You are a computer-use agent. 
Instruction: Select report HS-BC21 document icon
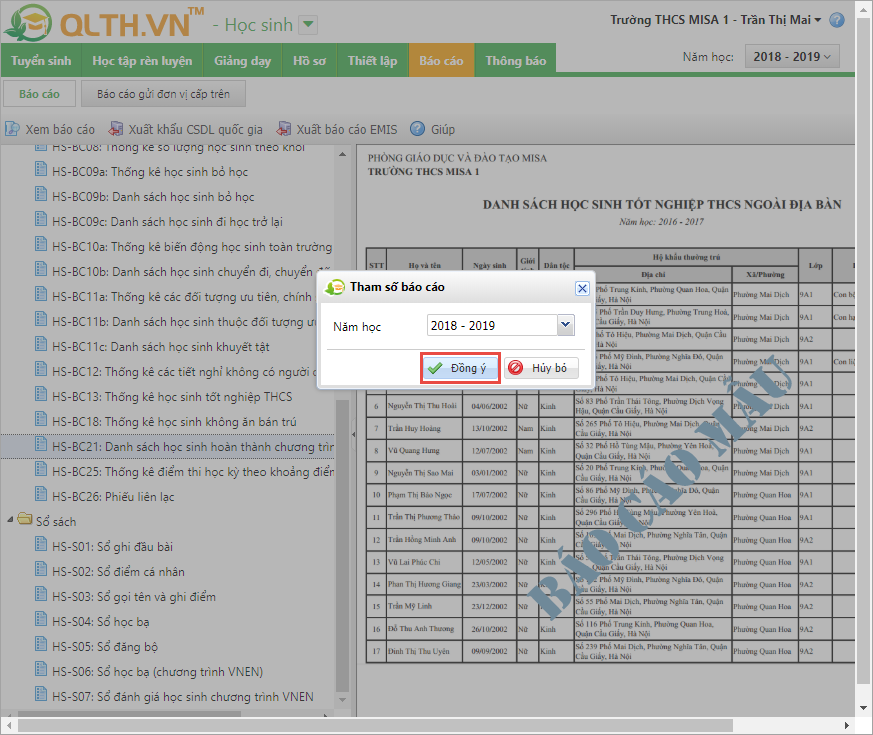coord(41,444)
